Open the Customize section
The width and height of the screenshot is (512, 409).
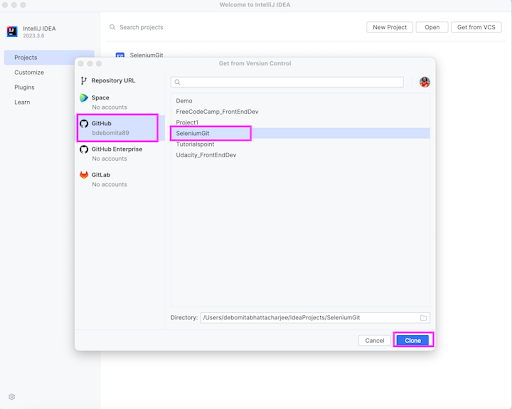[x=29, y=72]
